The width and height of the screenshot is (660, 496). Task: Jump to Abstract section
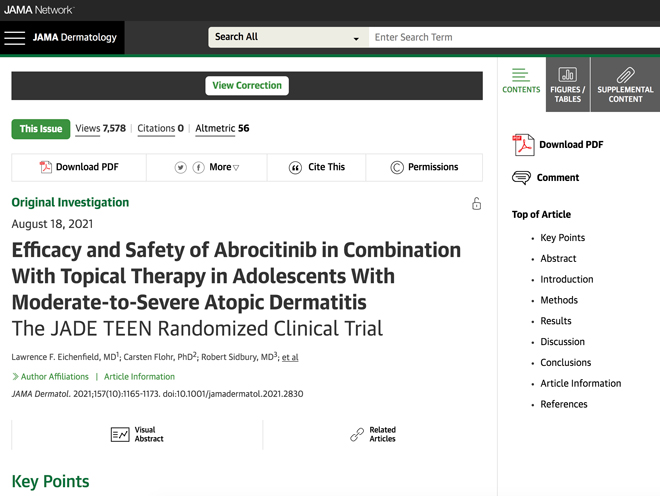pos(558,259)
